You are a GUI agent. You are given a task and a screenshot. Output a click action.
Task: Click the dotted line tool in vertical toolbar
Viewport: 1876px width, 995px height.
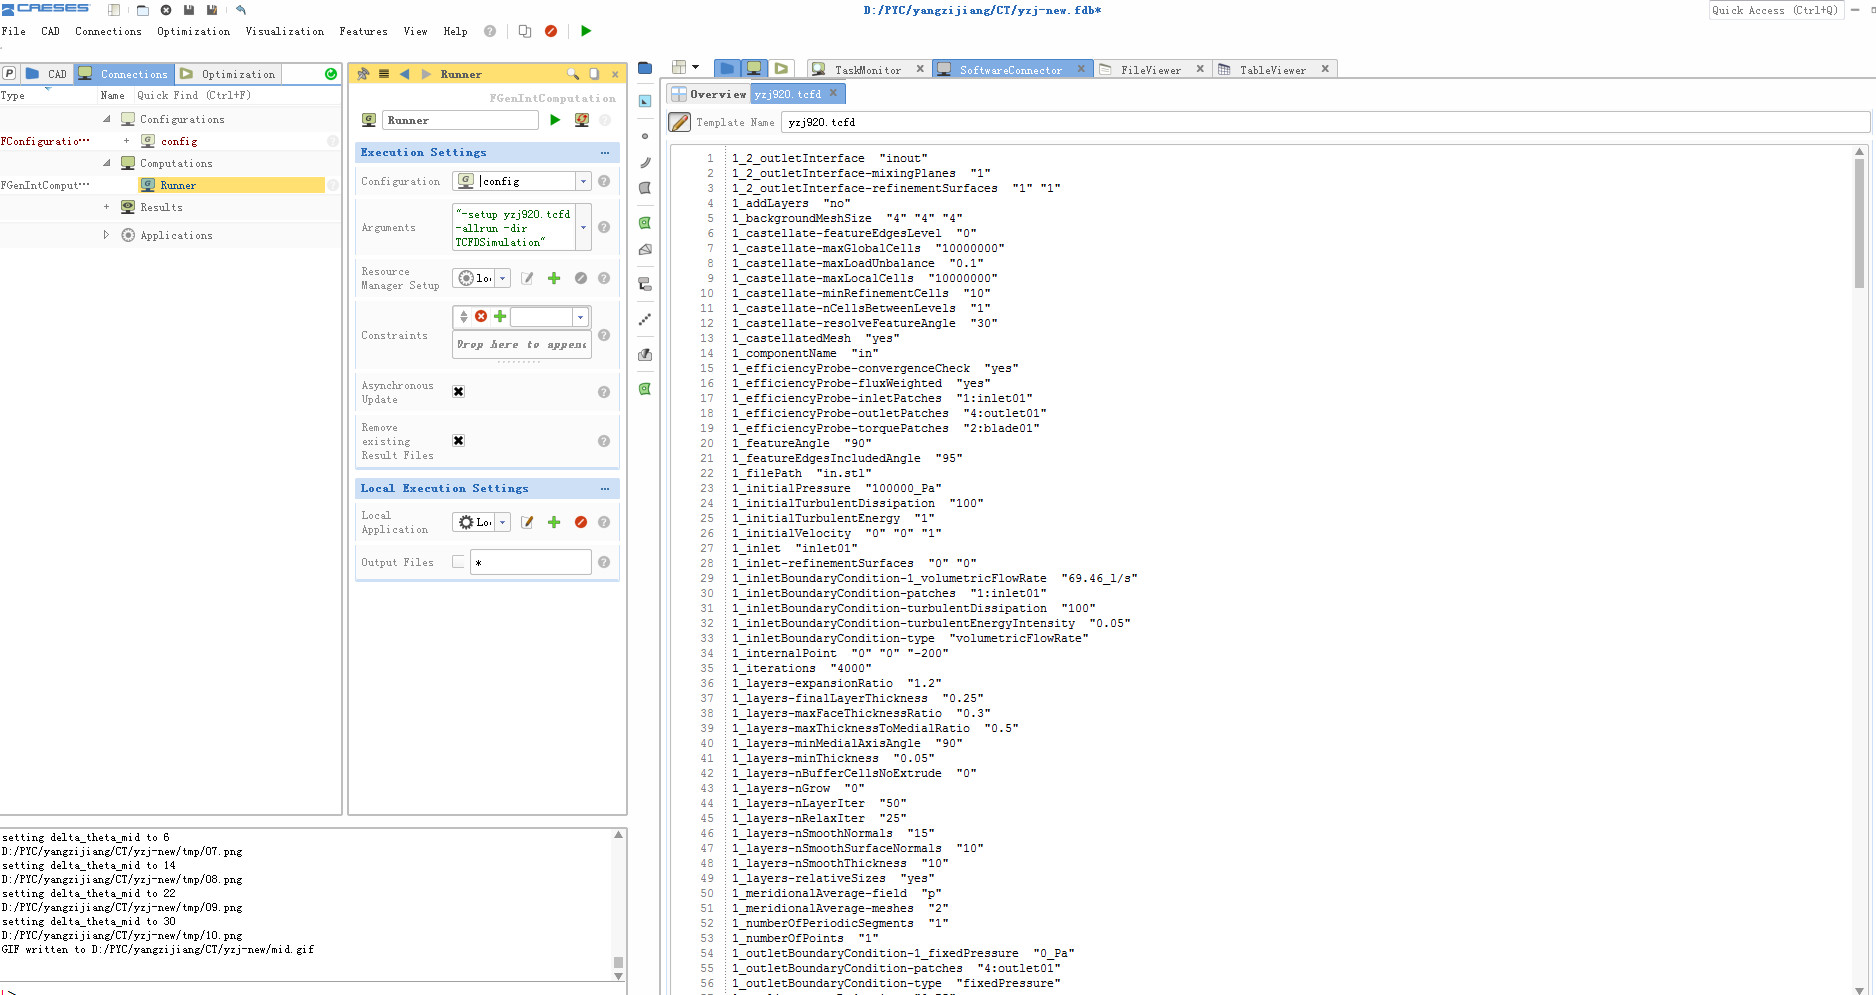pyautogui.click(x=645, y=320)
